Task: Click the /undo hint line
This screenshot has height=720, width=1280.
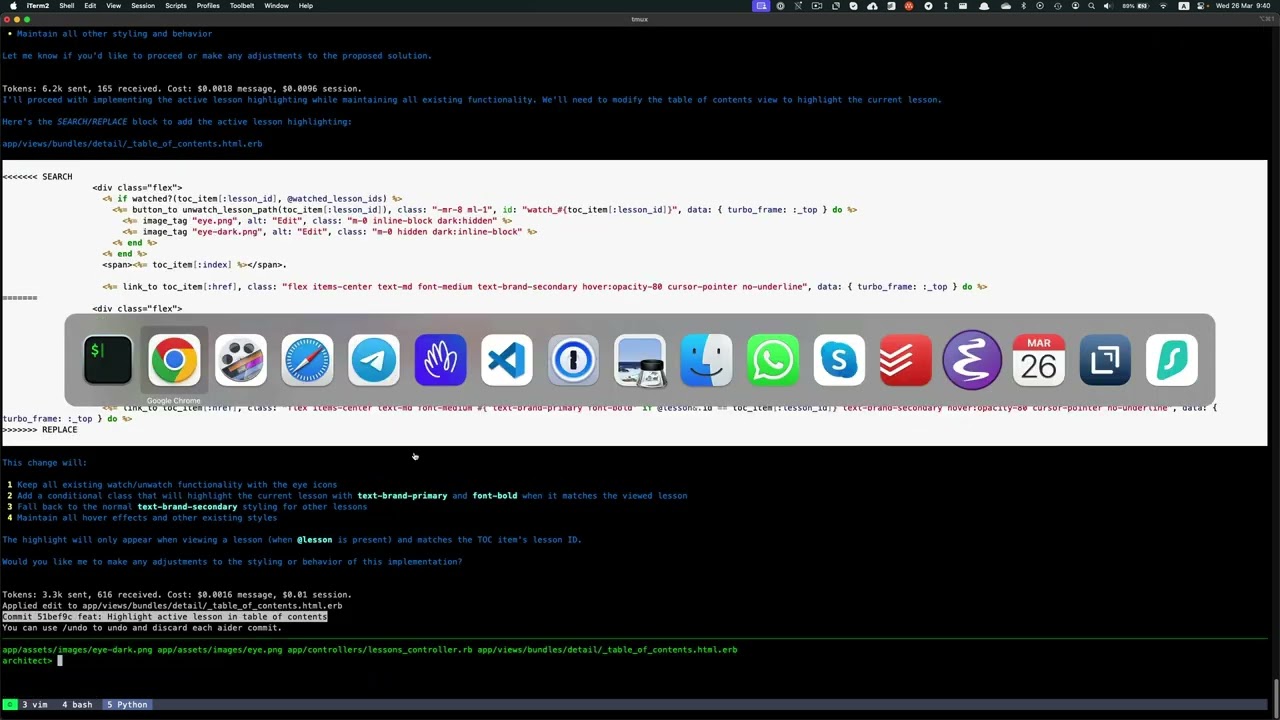Action: [142, 628]
